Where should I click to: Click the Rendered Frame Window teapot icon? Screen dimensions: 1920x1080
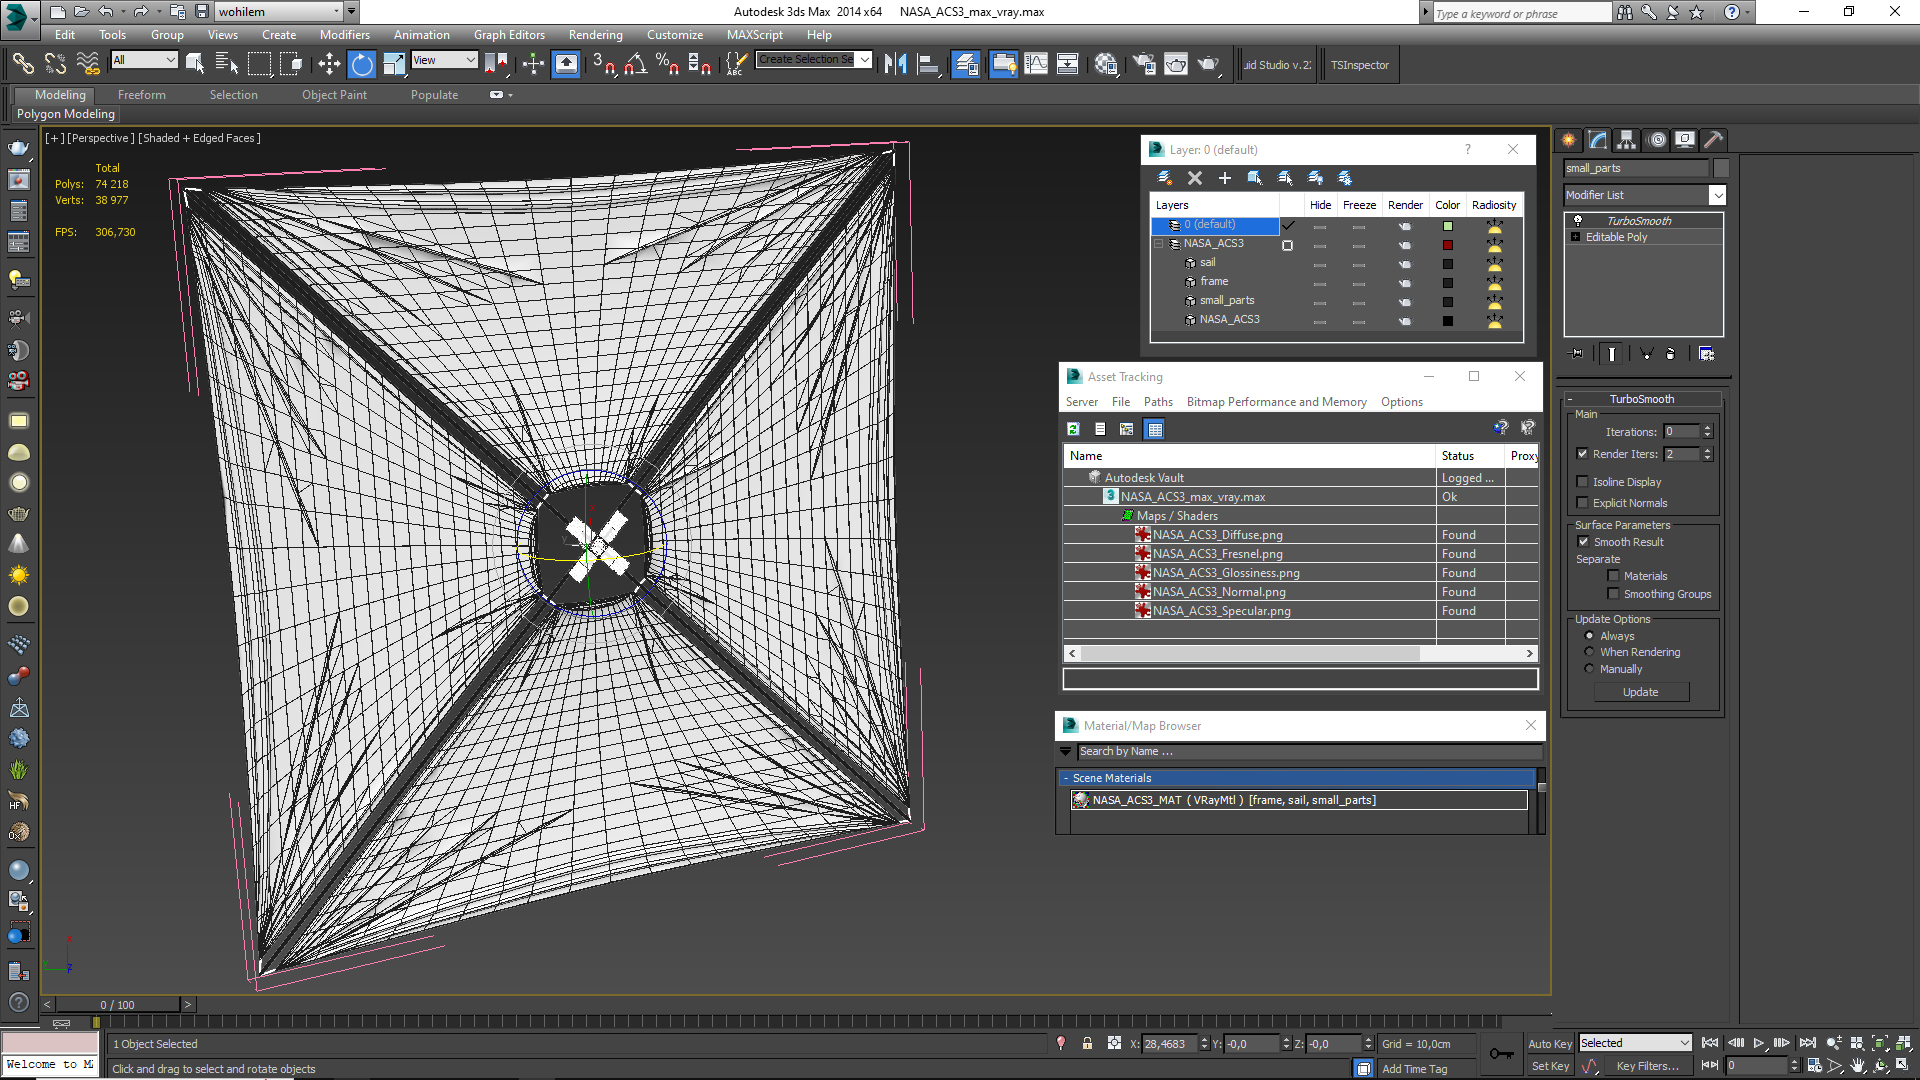1176,64
